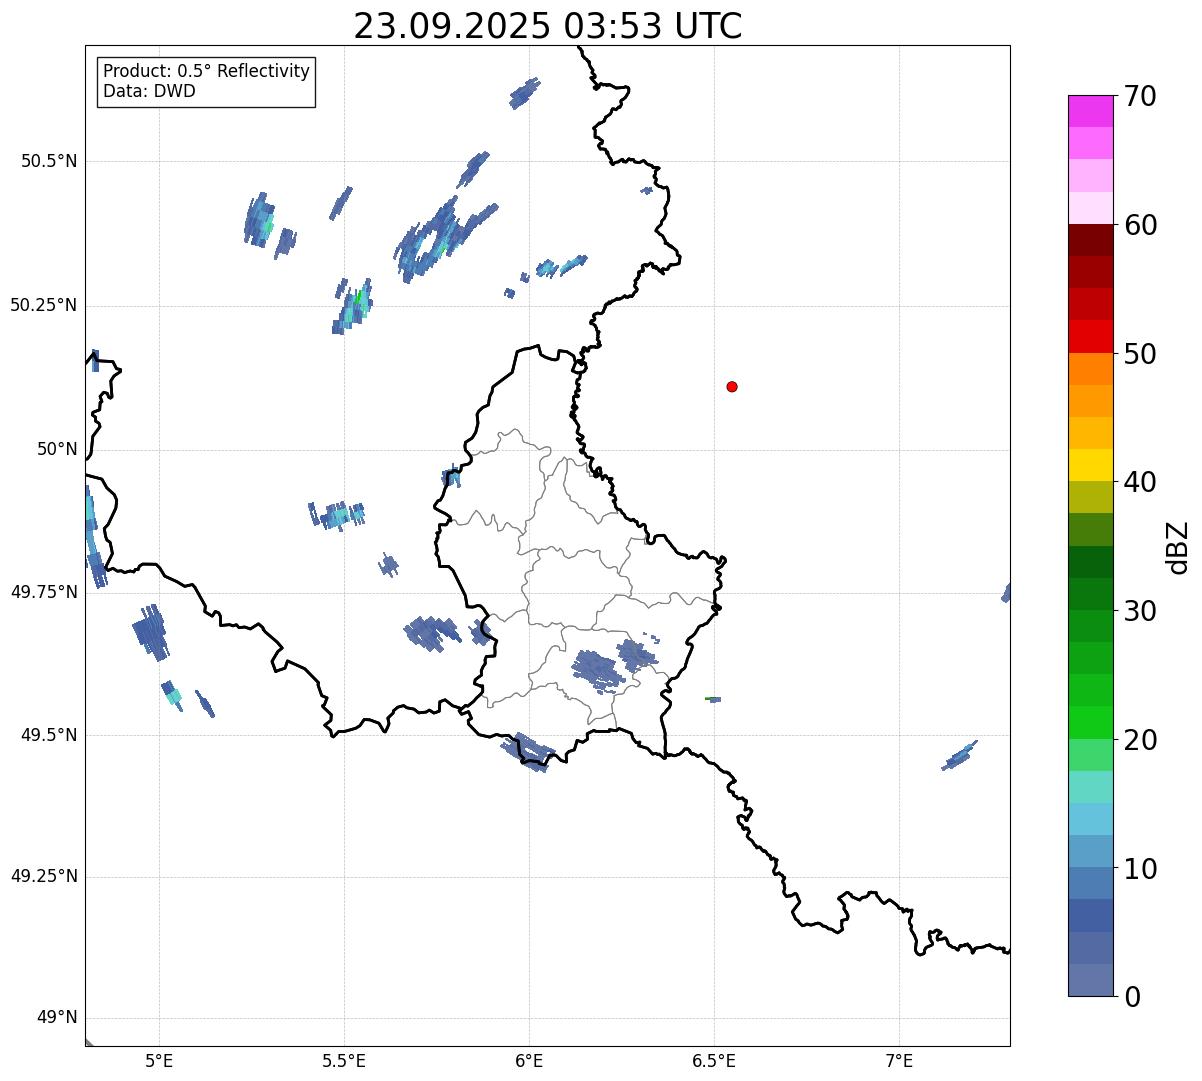The width and height of the screenshot is (1202, 1081).
Task: Click the magenta top colorbar swatch
Action: [1091, 111]
